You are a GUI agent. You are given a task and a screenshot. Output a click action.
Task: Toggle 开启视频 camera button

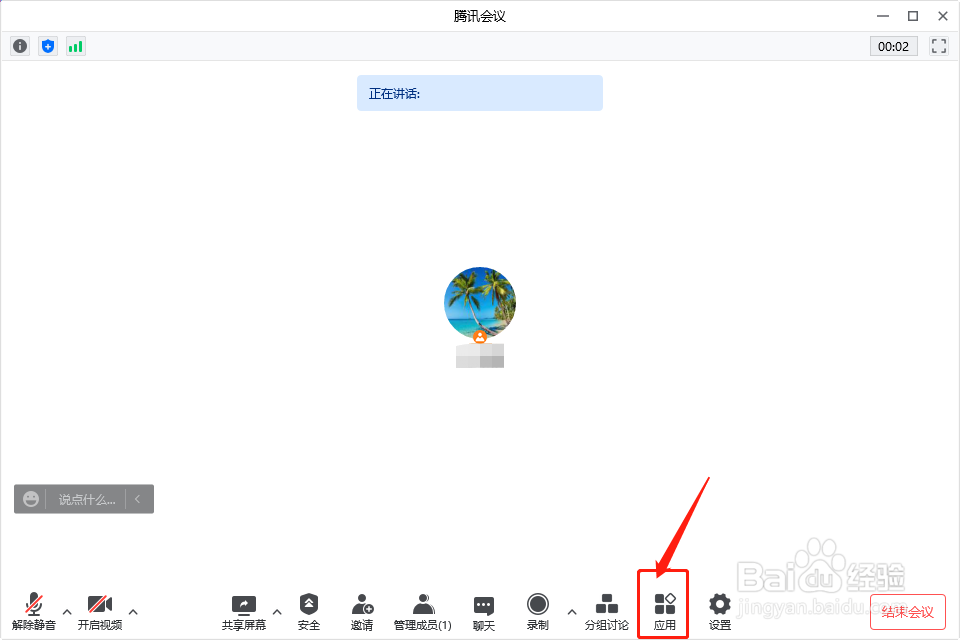(x=100, y=612)
